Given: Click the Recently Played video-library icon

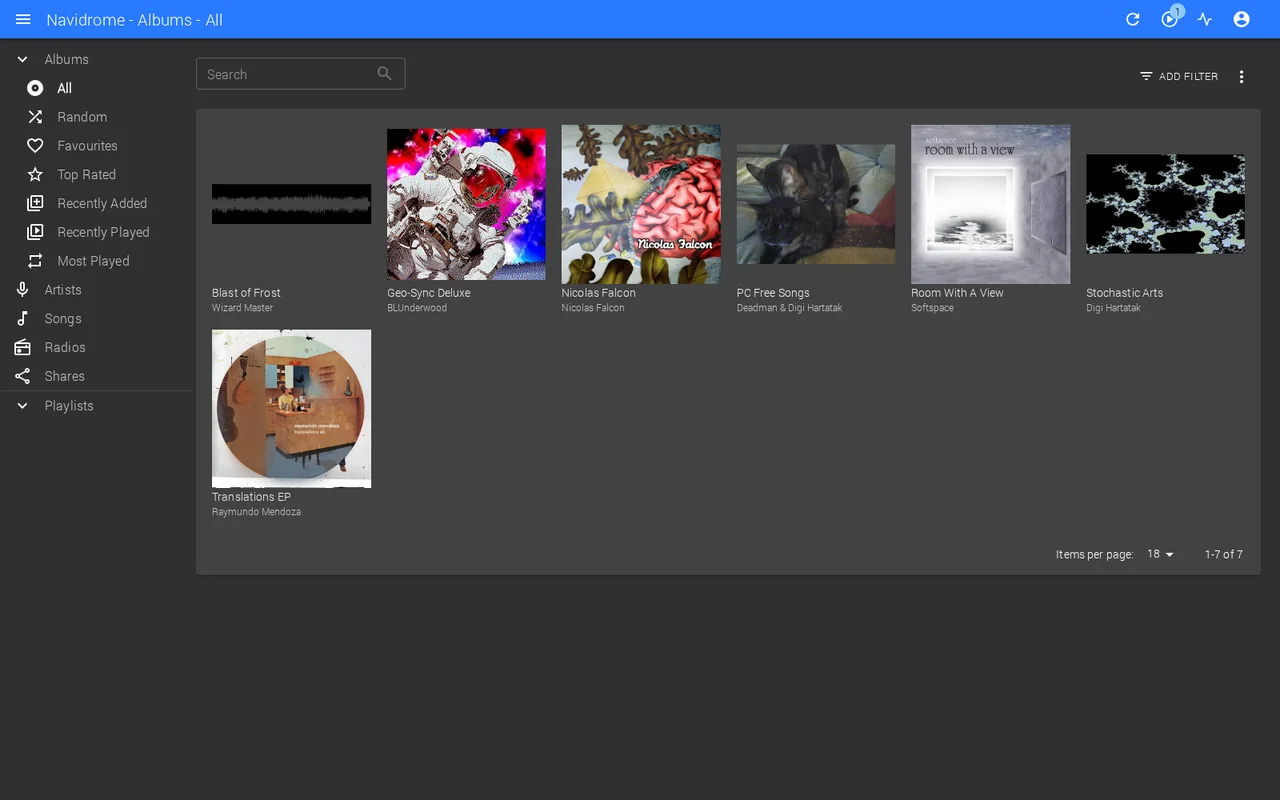Looking at the screenshot, I should click(35, 232).
